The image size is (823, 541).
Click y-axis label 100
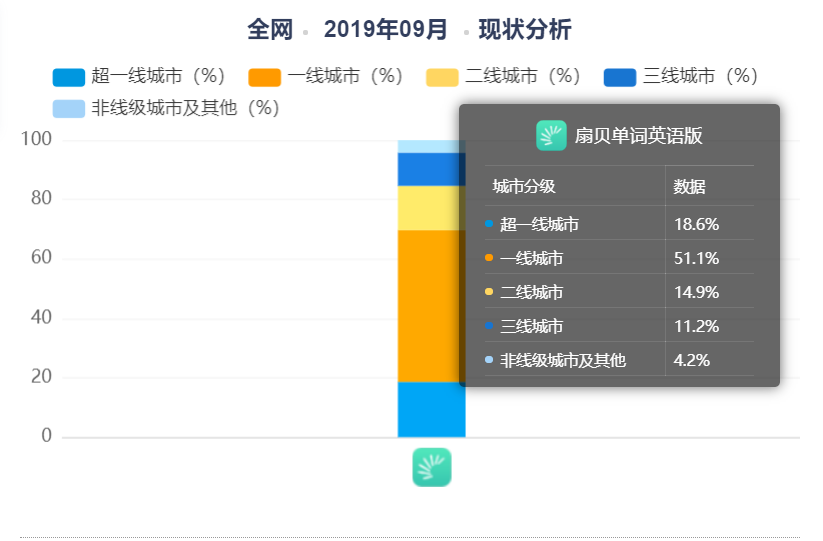pos(36,139)
